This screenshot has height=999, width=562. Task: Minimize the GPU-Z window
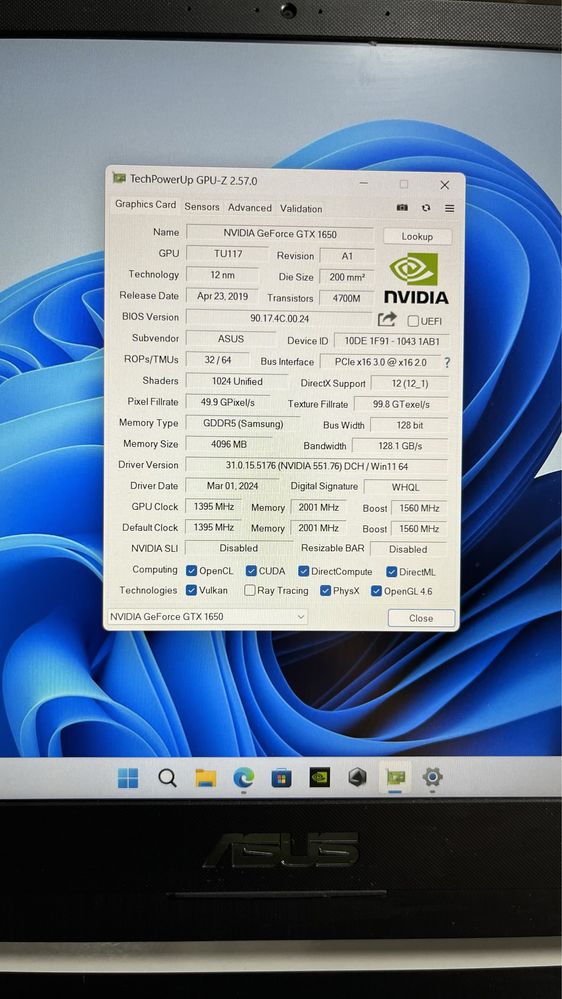[x=363, y=183]
